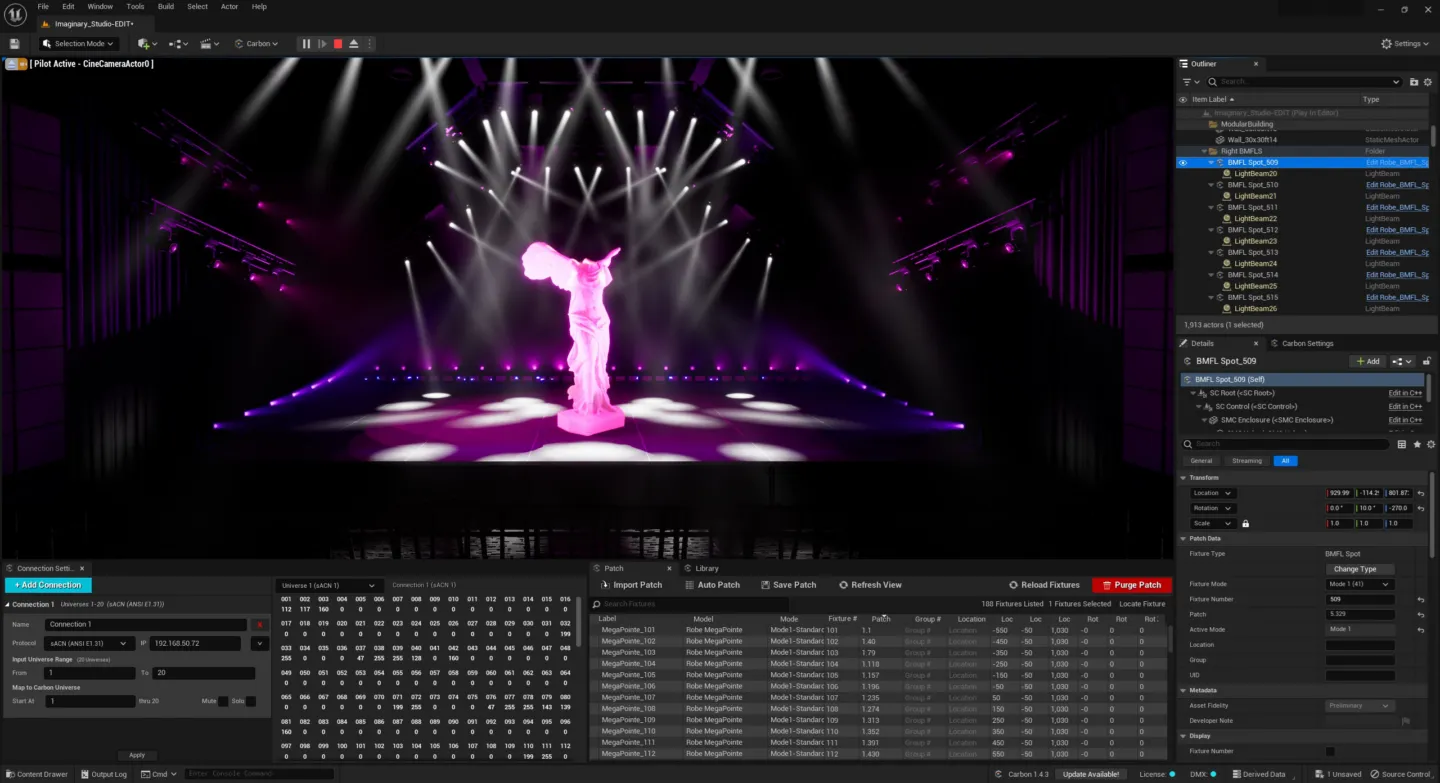Open the Outliner filter options icon
Screen dimensions: 1440x783
pos(1190,82)
